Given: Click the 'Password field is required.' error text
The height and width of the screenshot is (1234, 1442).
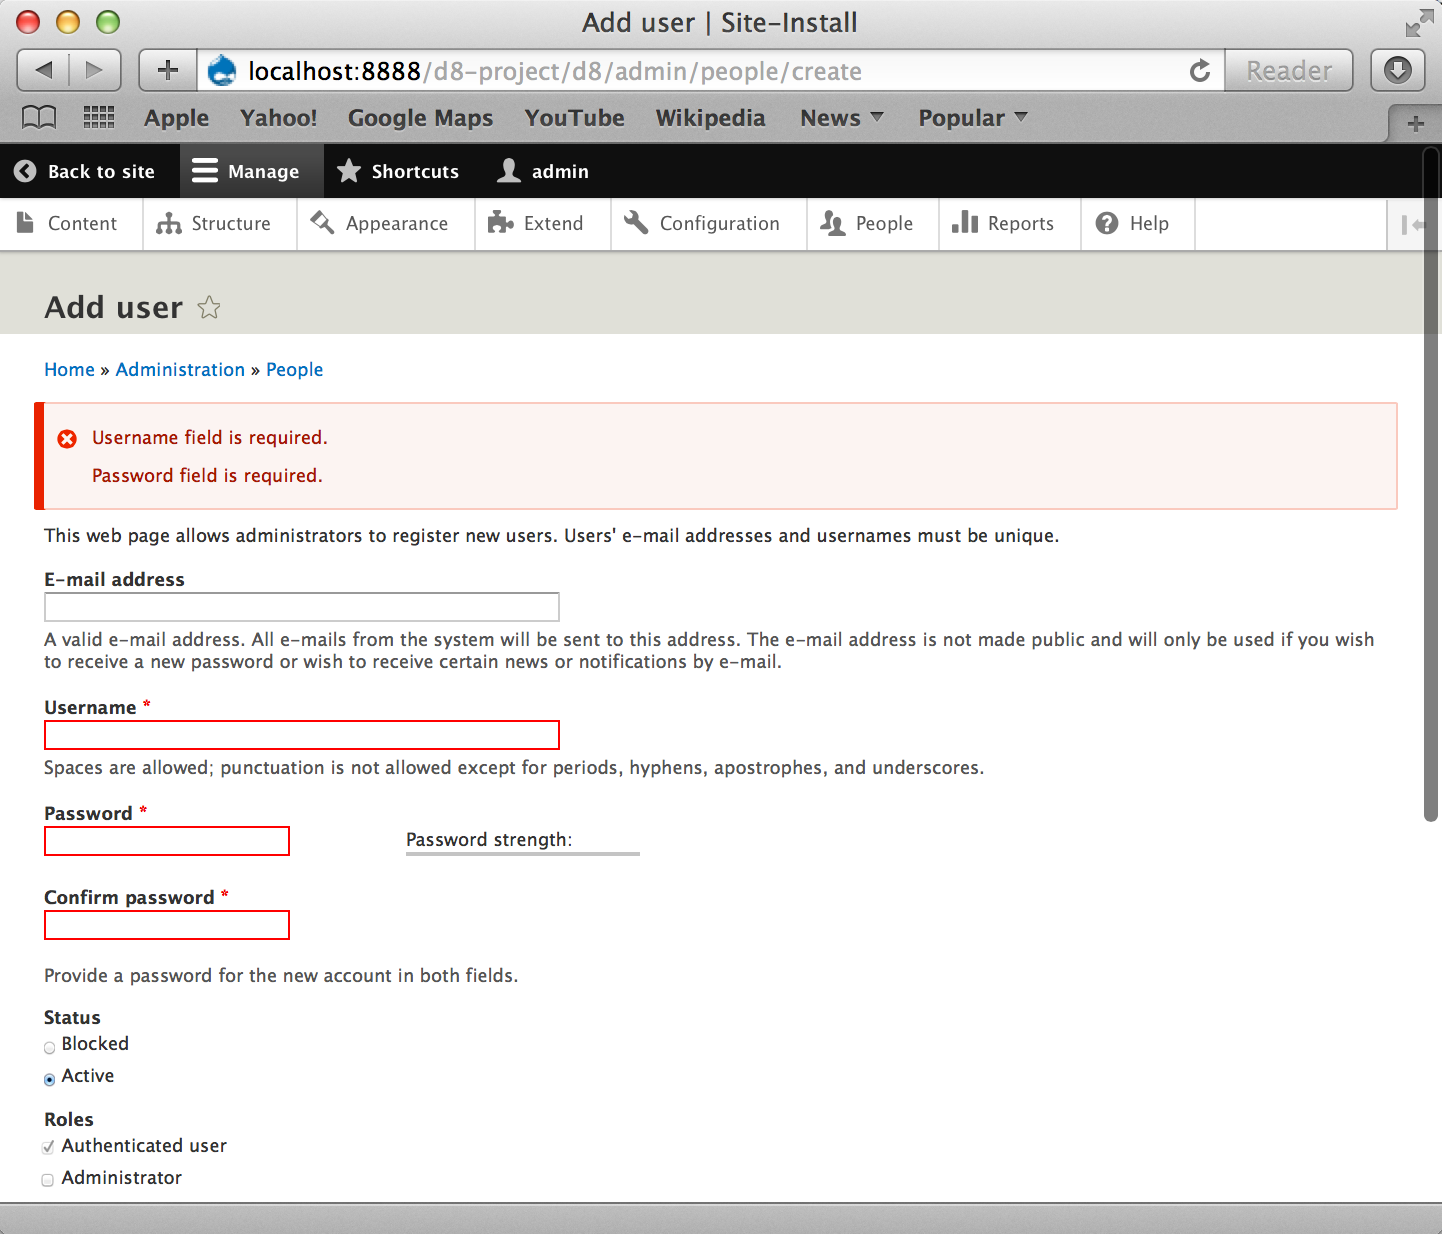Looking at the screenshot, I should (x=207, y=475).
